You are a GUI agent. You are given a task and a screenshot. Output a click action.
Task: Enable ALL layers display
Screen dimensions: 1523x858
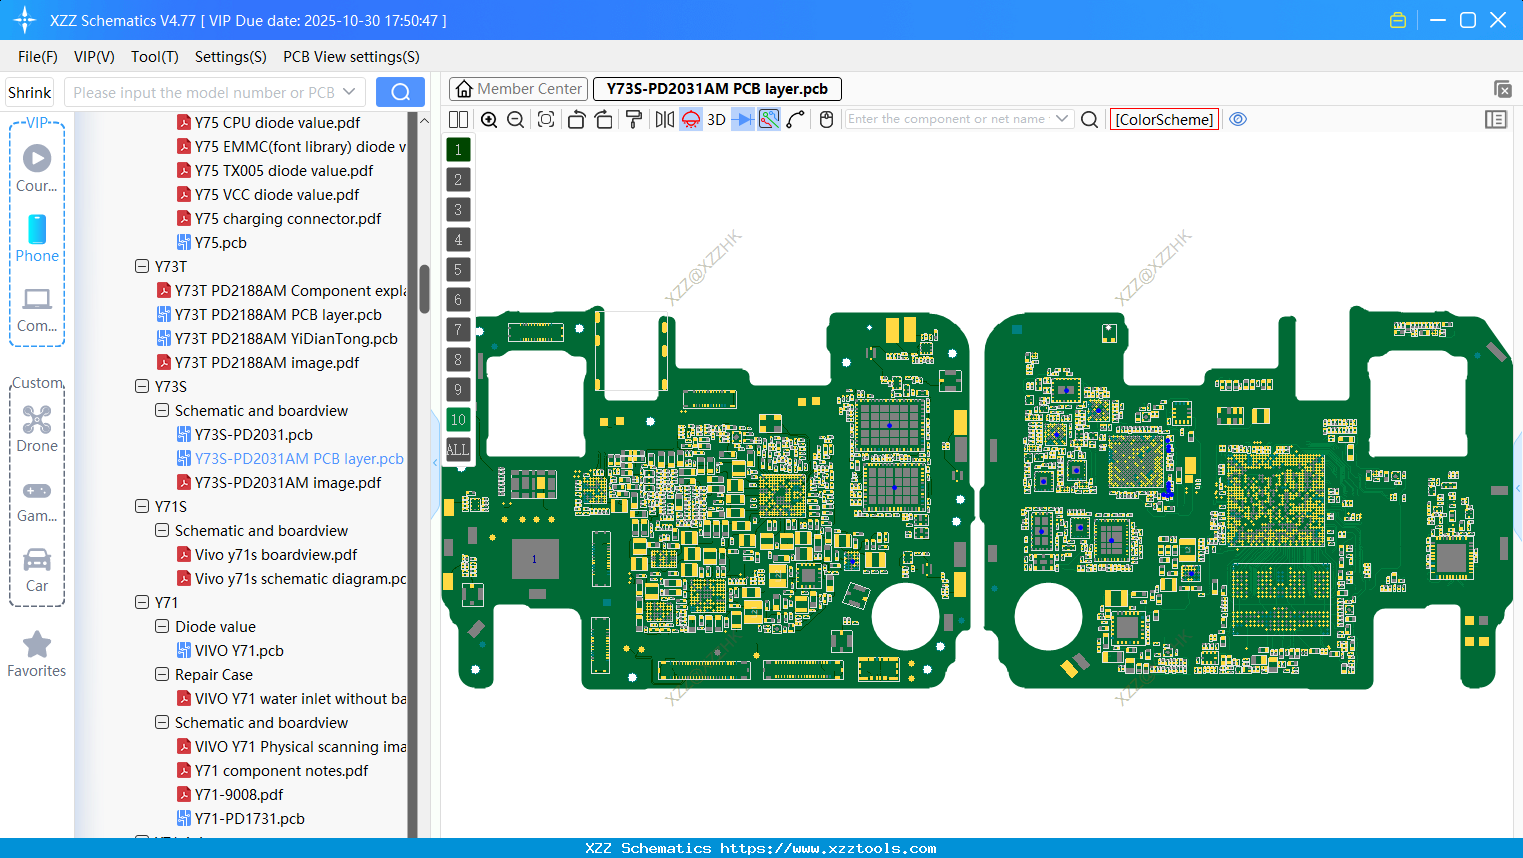[x=458, y=449]
